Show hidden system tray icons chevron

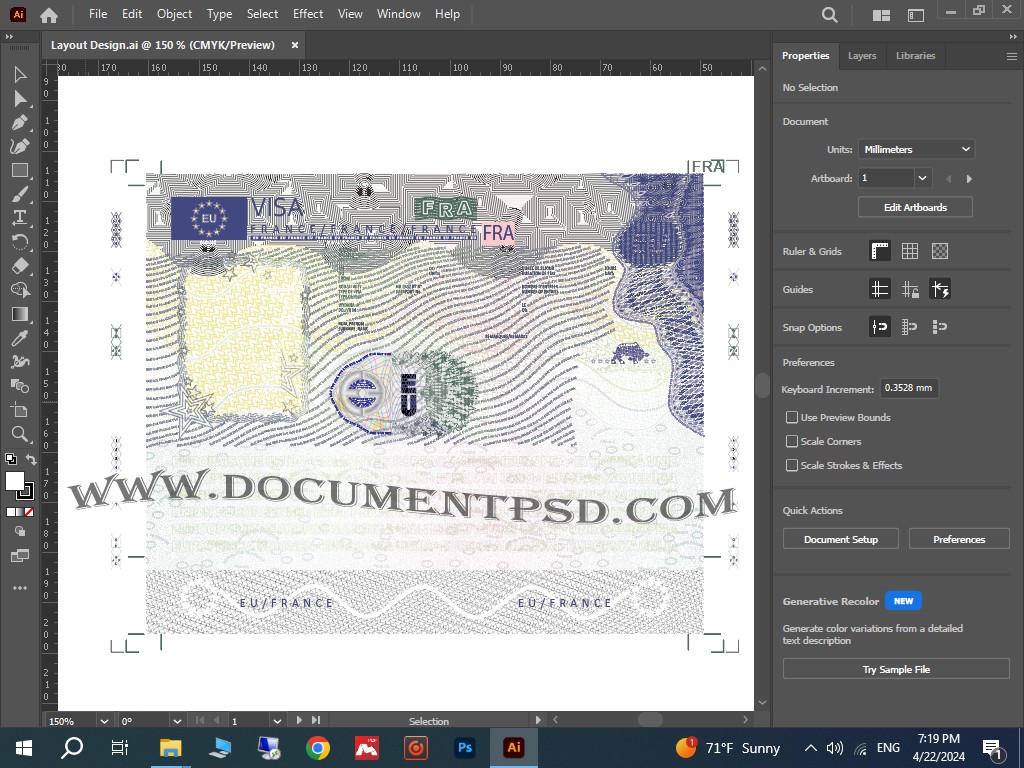coord(810,748)
